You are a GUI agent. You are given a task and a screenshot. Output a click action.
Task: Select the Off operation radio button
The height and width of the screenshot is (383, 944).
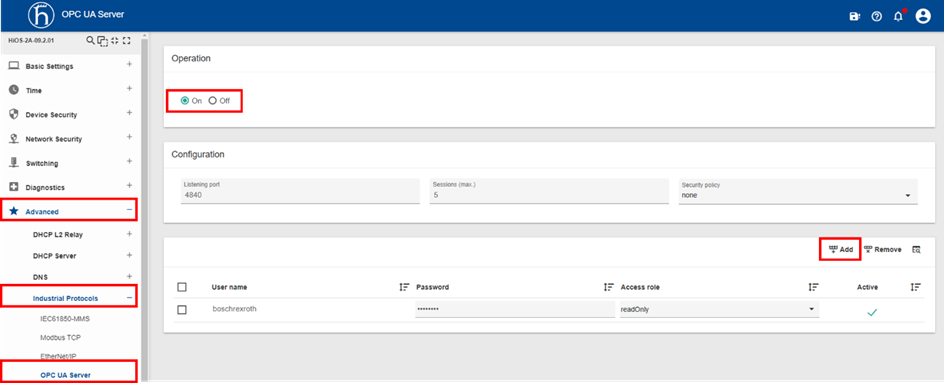212,101
